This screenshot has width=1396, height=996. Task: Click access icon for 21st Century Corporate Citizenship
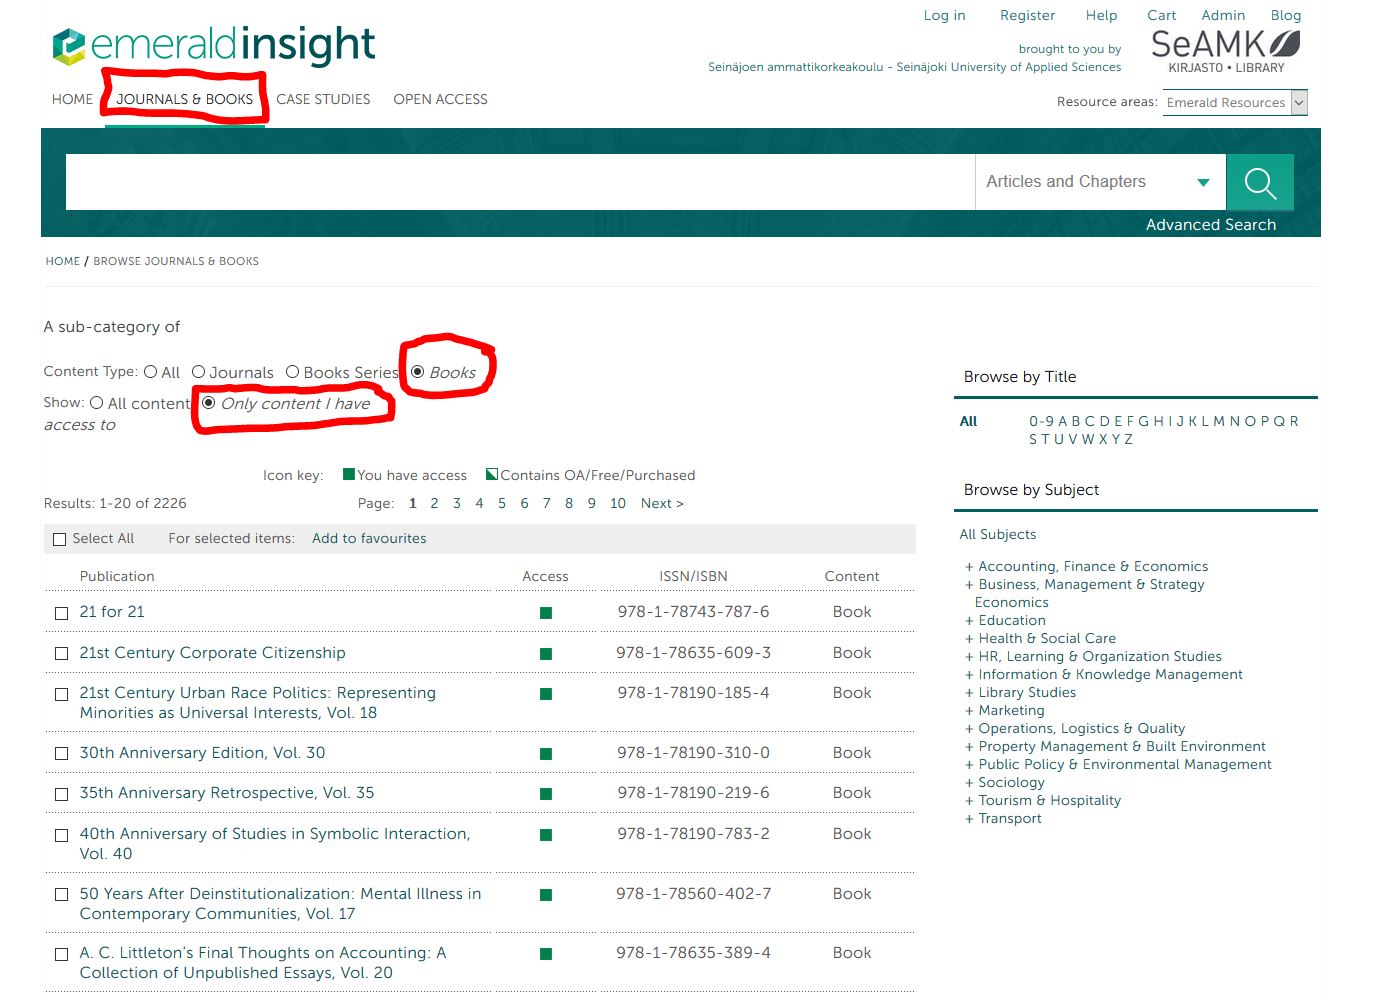(x=546, y=654)
